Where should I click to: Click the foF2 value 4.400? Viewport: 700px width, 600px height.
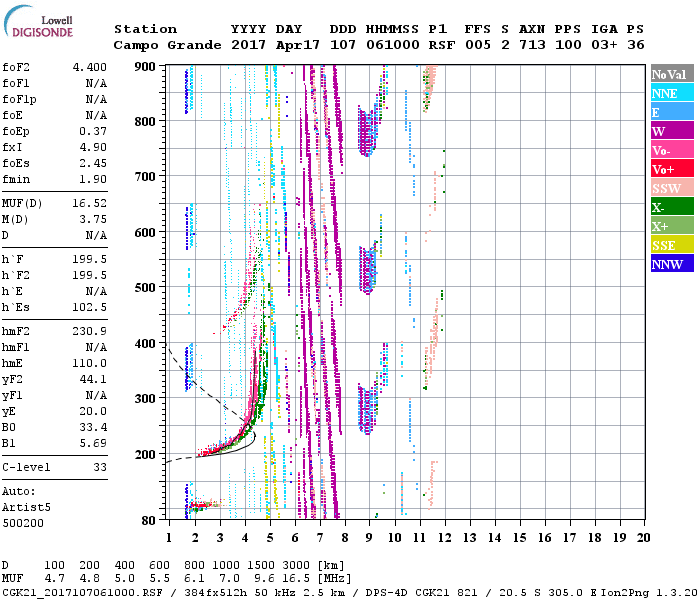pos(87,66)
